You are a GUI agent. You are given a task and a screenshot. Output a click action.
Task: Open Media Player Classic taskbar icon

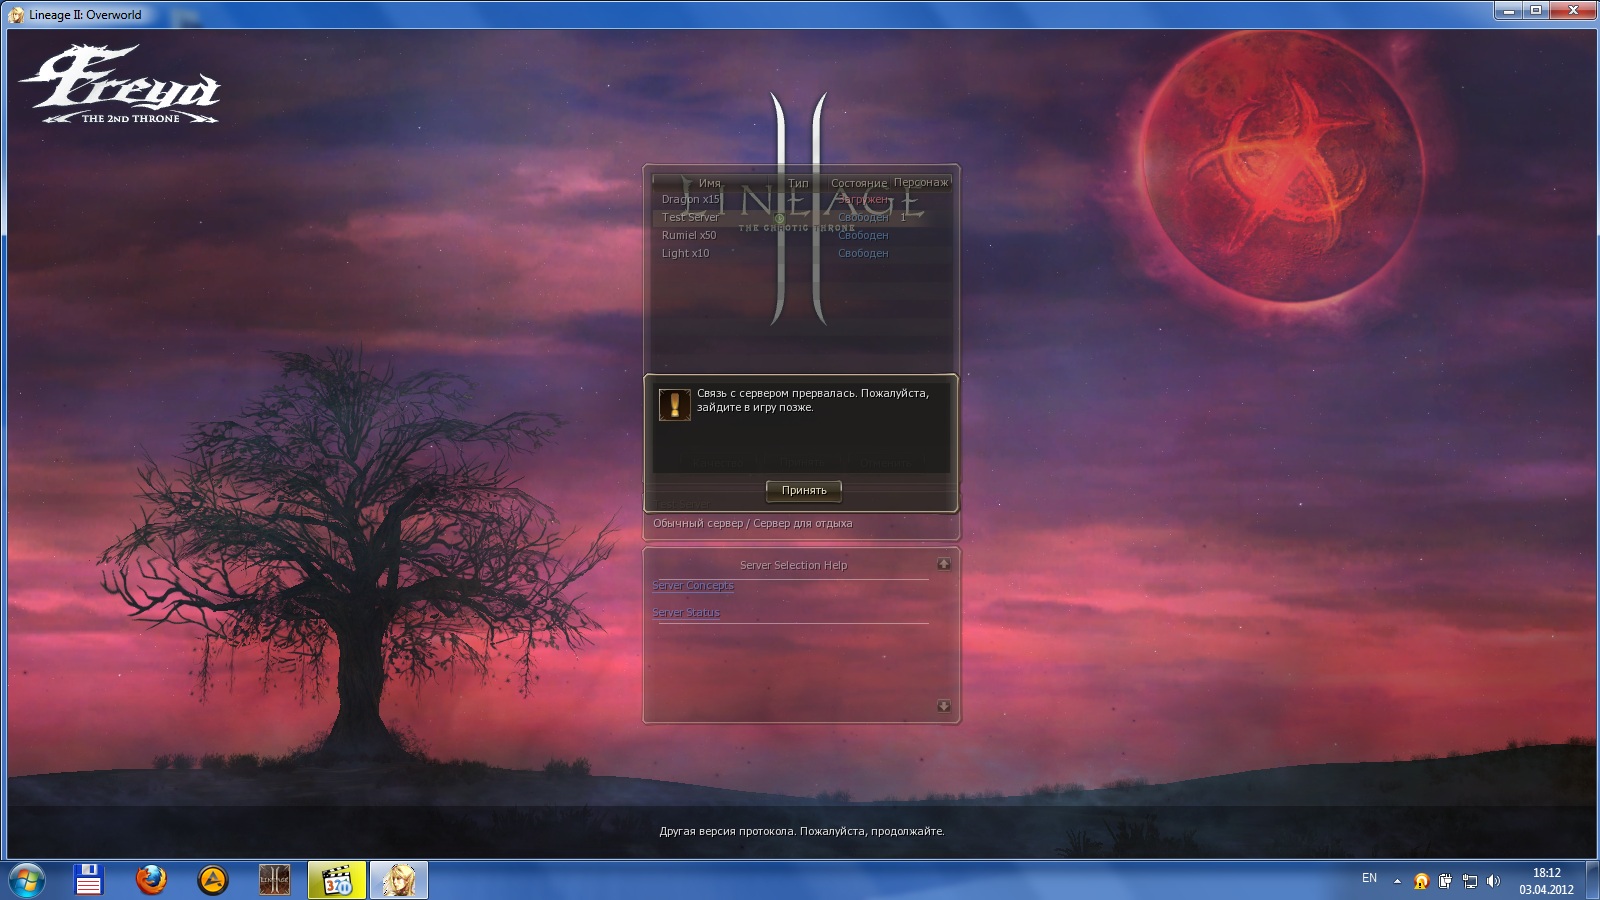tap(337, 880)
